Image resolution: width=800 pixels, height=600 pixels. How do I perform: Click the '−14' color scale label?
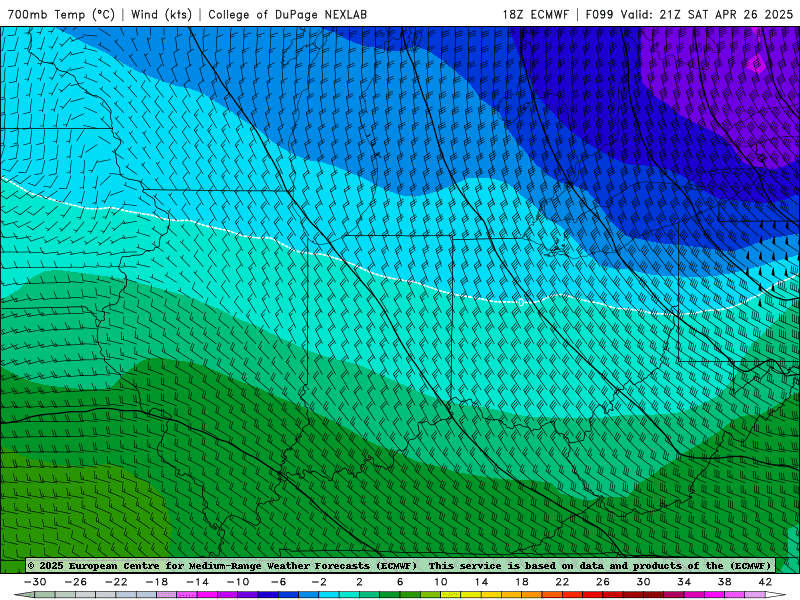(197, 582)
